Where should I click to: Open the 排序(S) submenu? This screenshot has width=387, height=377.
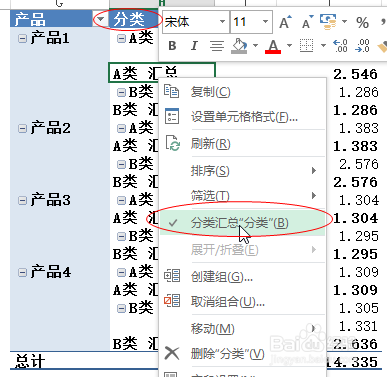point(242,171)
